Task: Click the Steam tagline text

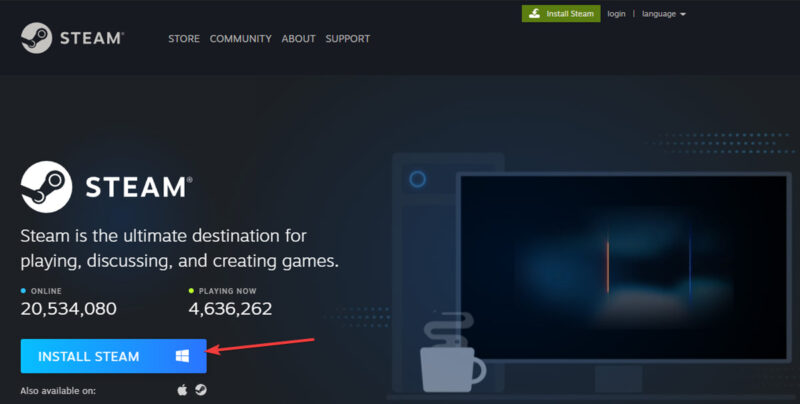Action: pyautogui.click(x=180, y=248)
